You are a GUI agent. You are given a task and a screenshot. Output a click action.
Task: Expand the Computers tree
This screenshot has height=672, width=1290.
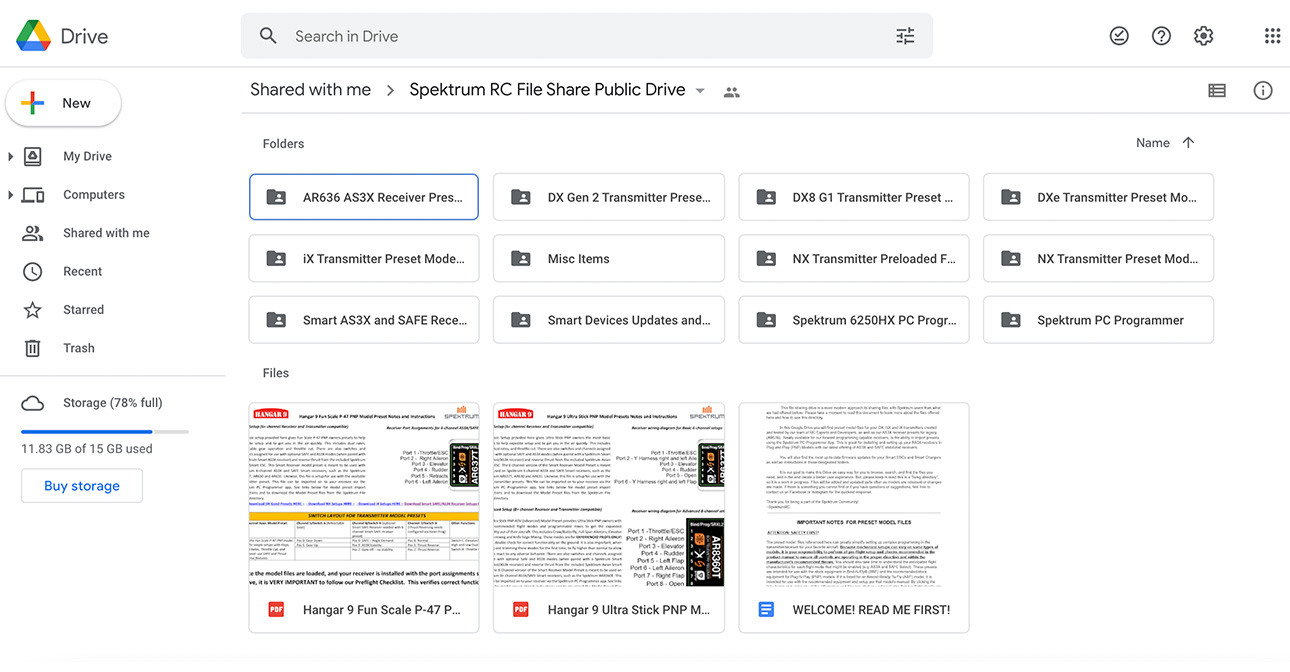11,195
